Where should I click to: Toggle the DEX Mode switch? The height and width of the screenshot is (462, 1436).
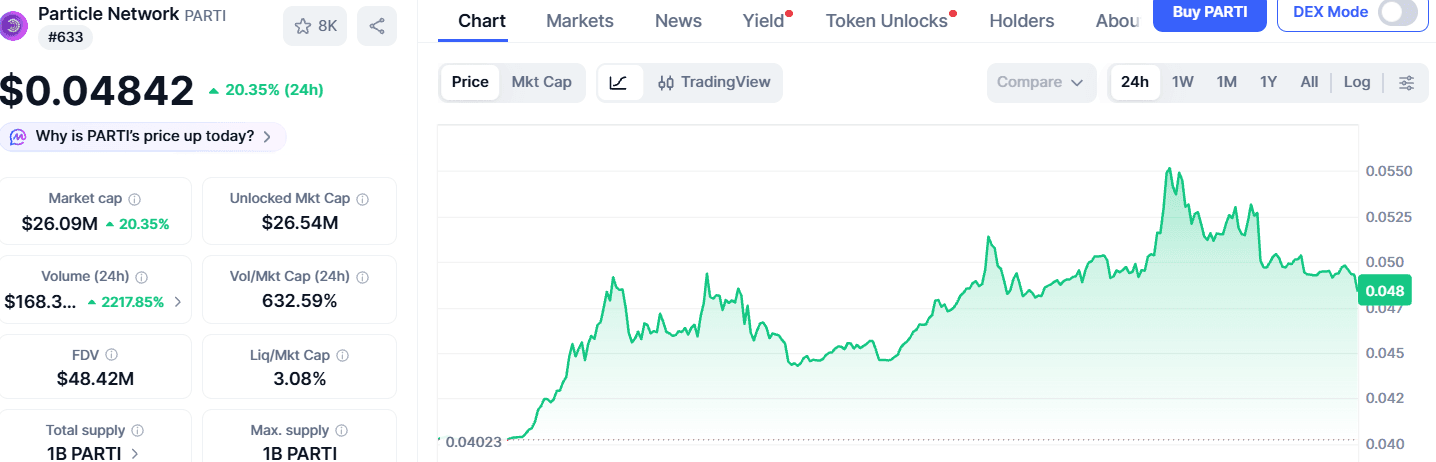click(1397, 12)
